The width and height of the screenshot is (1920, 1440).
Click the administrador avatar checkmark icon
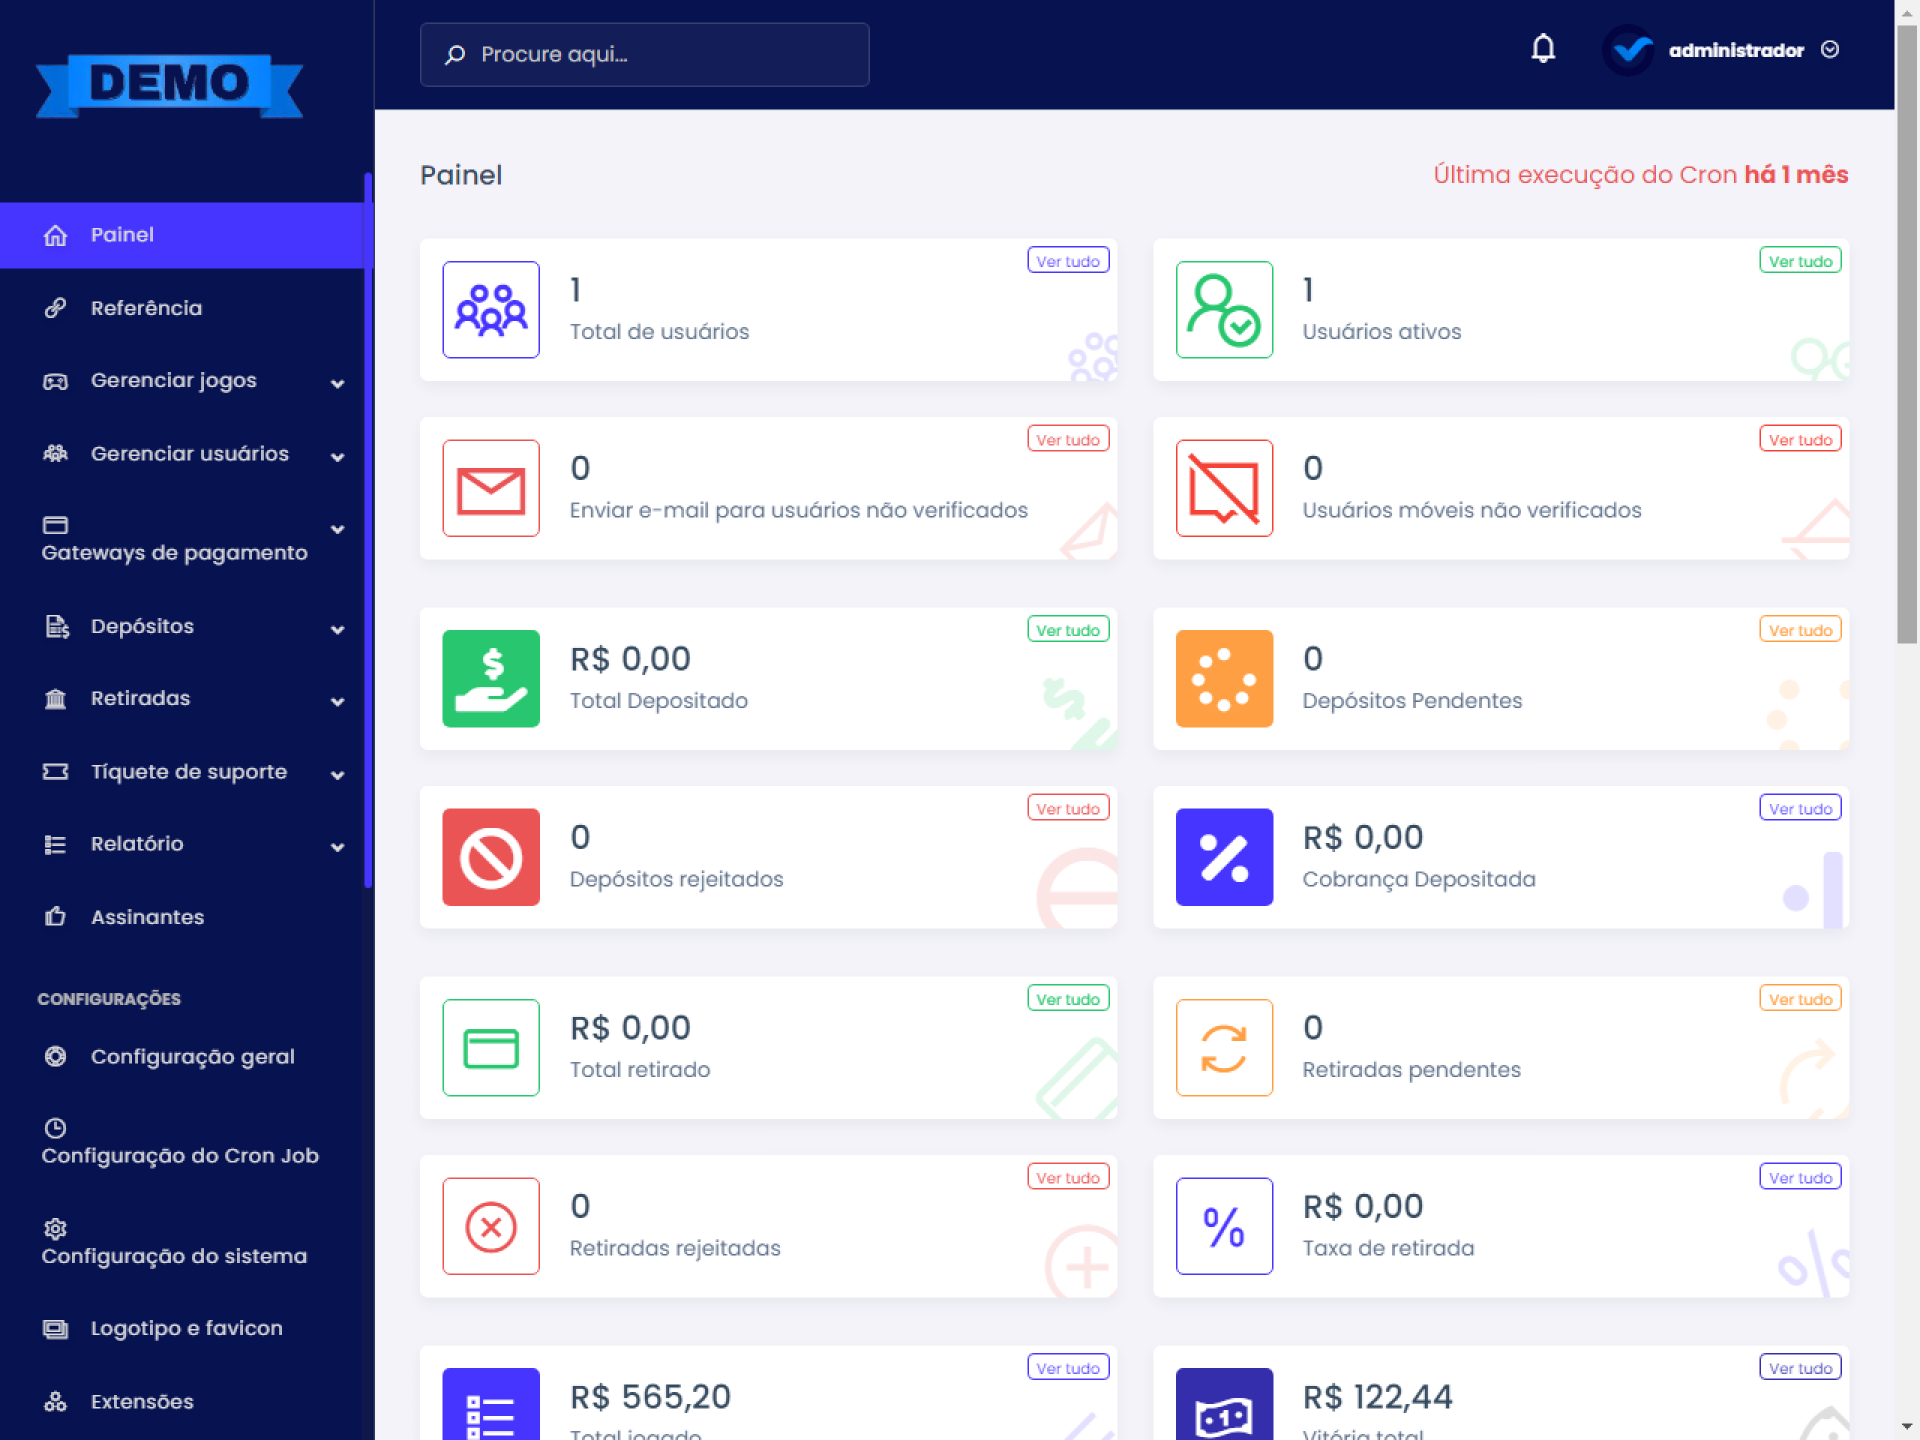[1630, 49]
